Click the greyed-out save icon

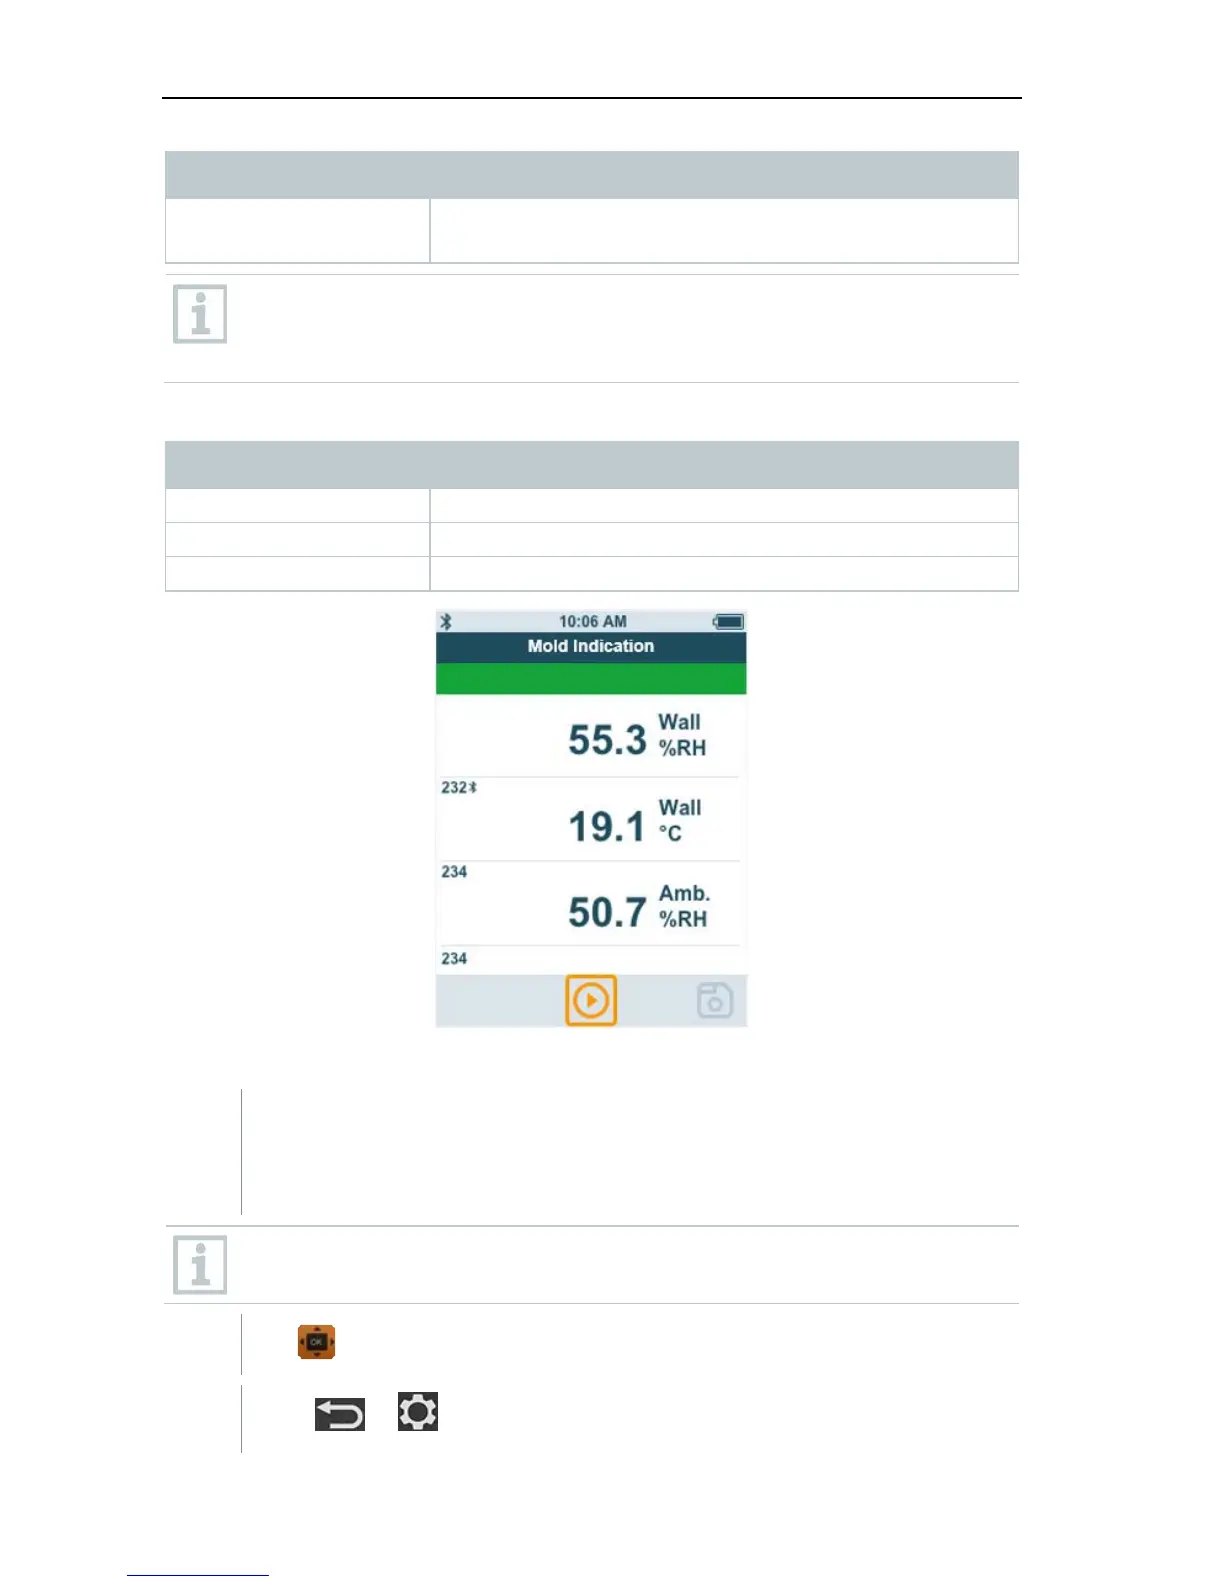click(x=714, y=1000)
